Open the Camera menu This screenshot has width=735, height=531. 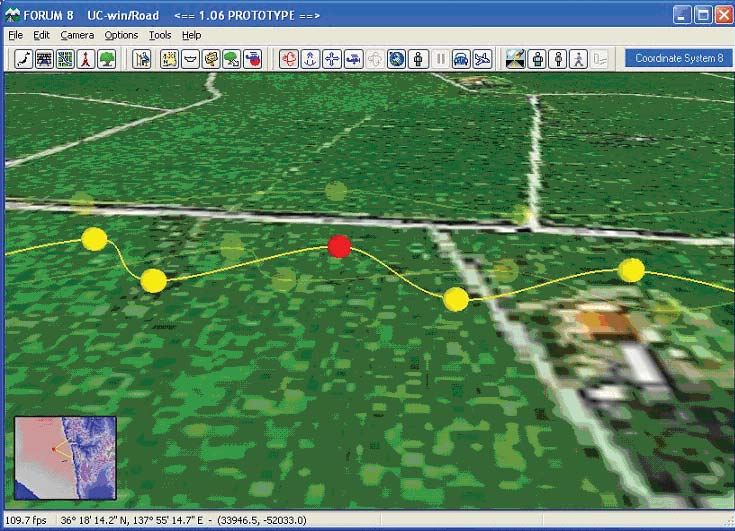tap(77, 35)
